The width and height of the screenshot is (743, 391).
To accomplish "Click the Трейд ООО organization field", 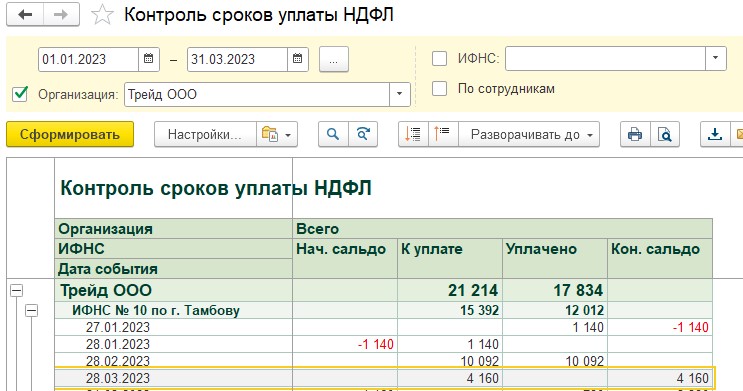I will click(257, 94).
